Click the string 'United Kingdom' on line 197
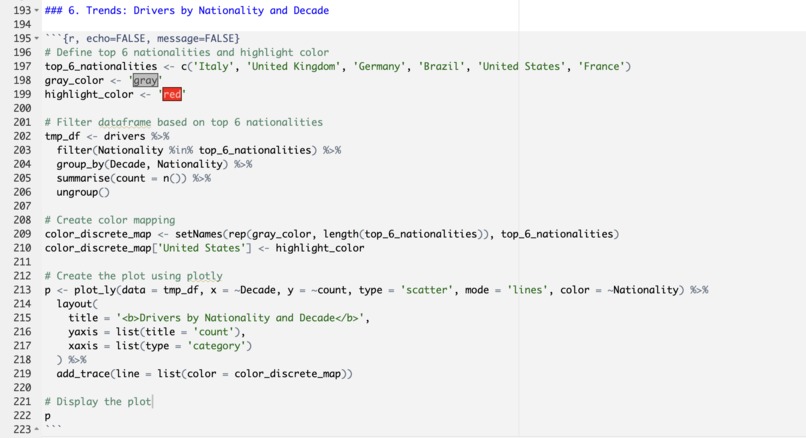The width and height of the screenshot is (806, 438). [x=294, y=66]
